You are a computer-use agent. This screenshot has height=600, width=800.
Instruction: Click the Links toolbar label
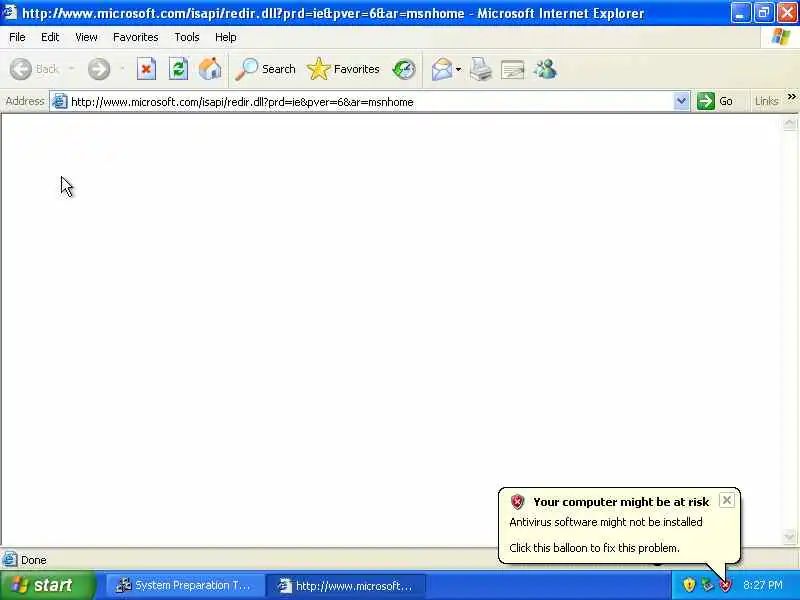(x=766, y=101)
